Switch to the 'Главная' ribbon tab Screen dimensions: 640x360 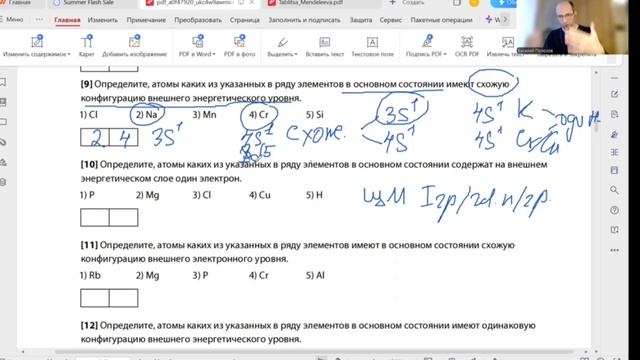point(67,20)
